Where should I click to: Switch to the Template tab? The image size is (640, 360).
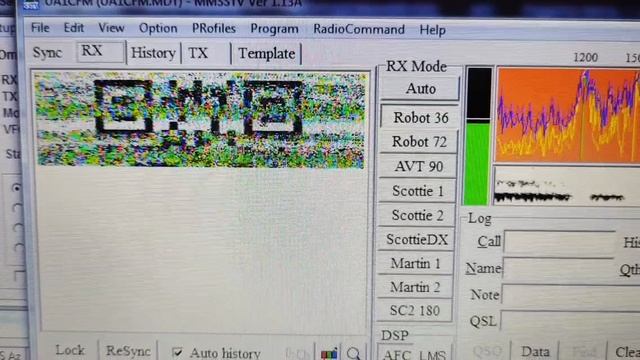pyautogui.click(x=267, y=53)
